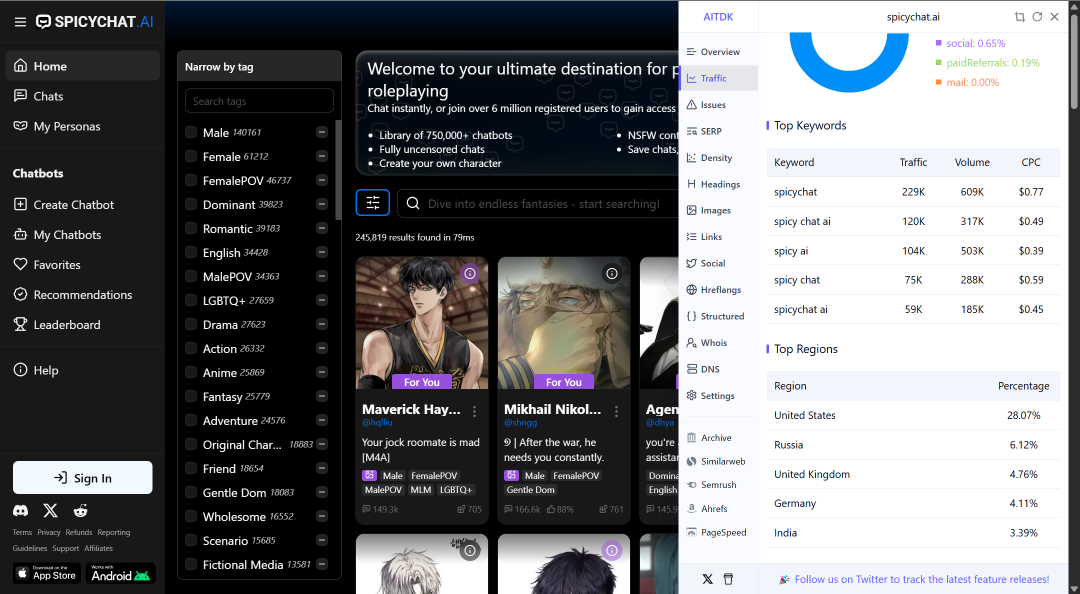Screen dimensions: 1080x594
Task: Open the Discord icon link
Action: click(21, 511)
